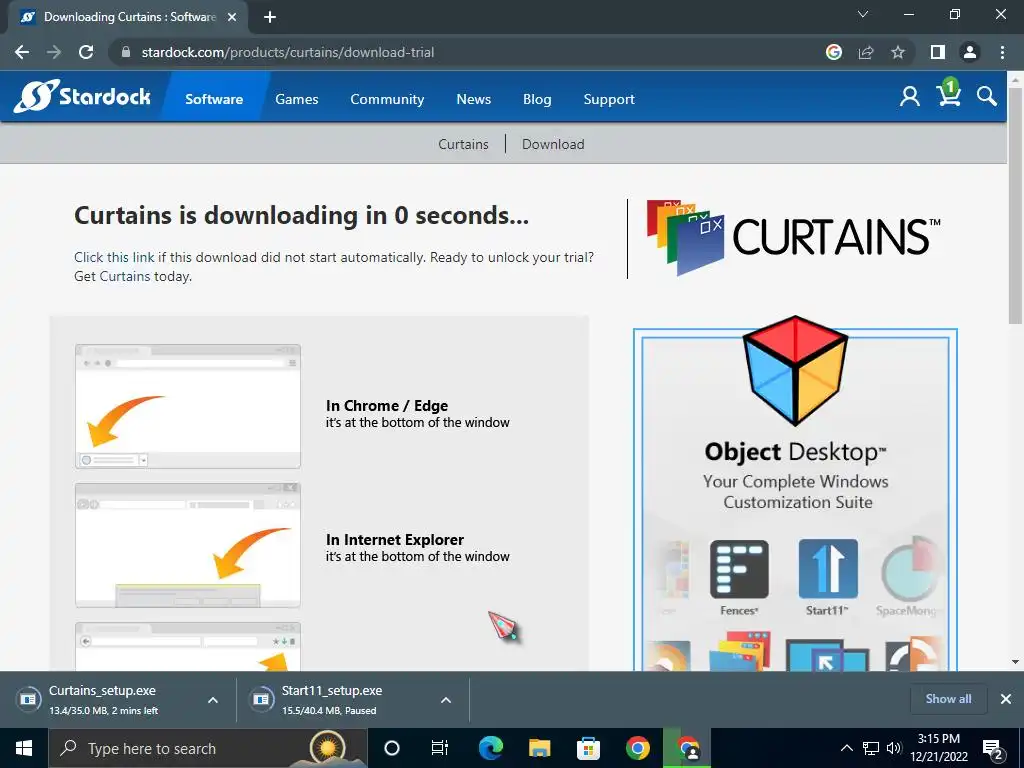The width and height of the screenshot is (1024, 768).
Task: Click the Chrome / Edge instruction thumbnail
Action: 188,406
